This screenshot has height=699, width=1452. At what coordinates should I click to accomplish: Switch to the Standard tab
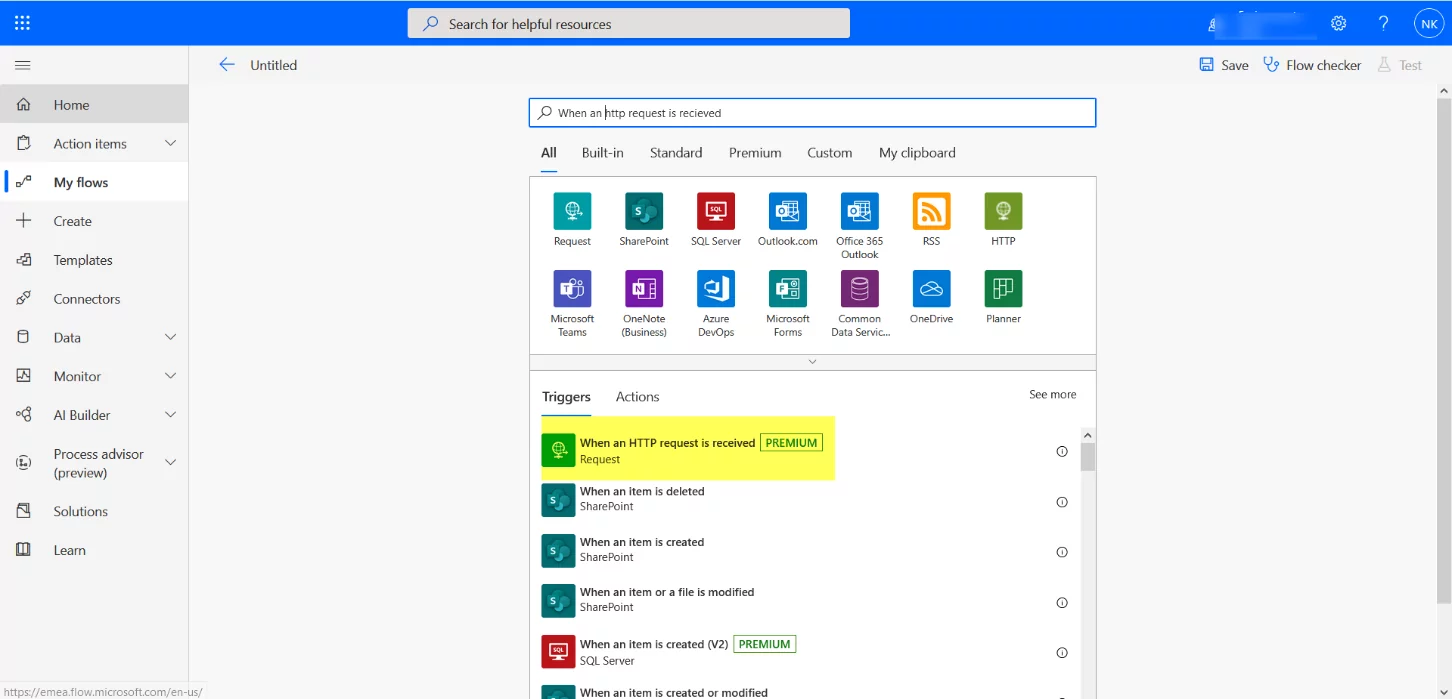pos(676,153)
